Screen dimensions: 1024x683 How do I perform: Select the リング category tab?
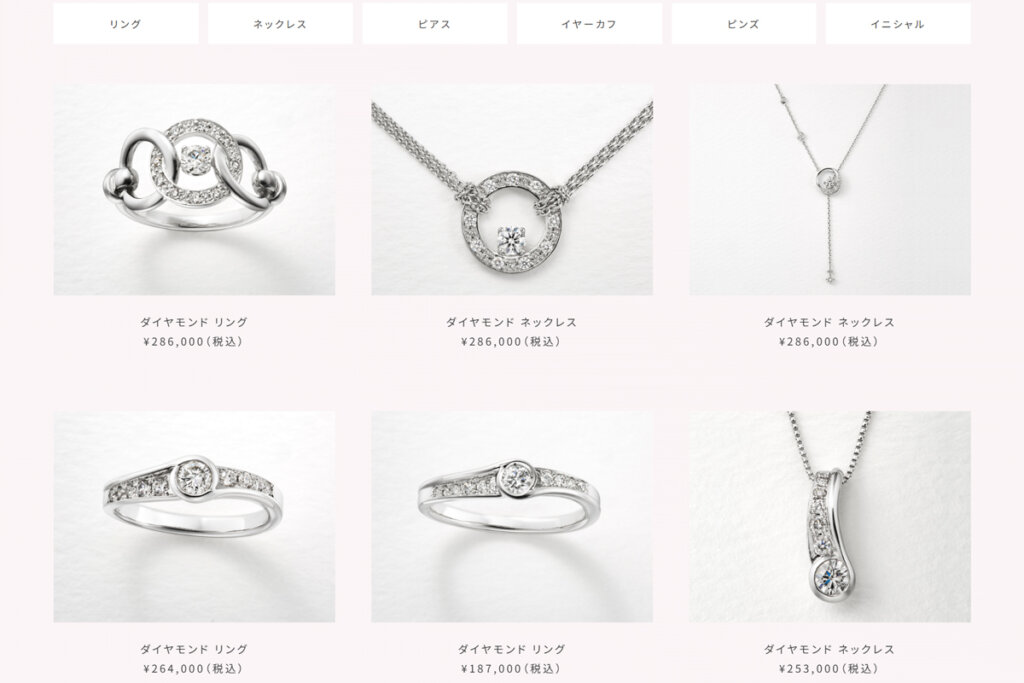point(125,24)
